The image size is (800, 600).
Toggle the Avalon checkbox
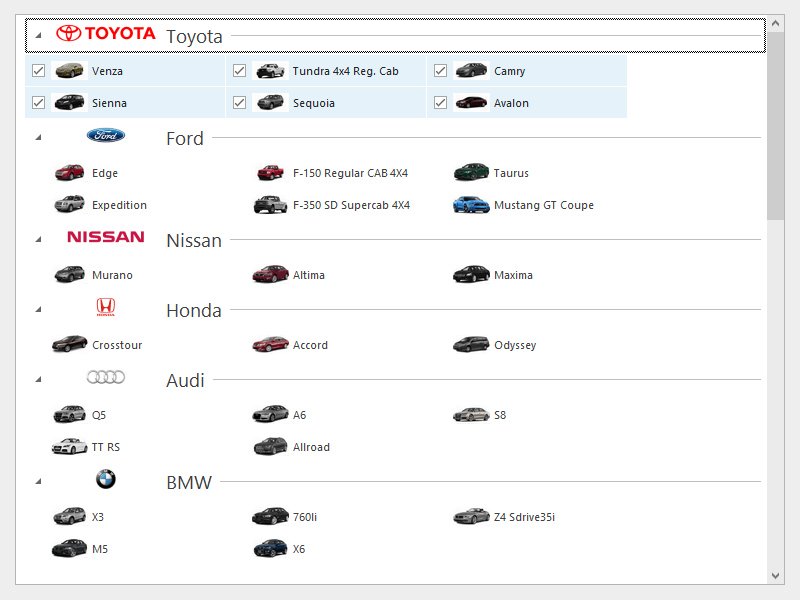point(441,103)
